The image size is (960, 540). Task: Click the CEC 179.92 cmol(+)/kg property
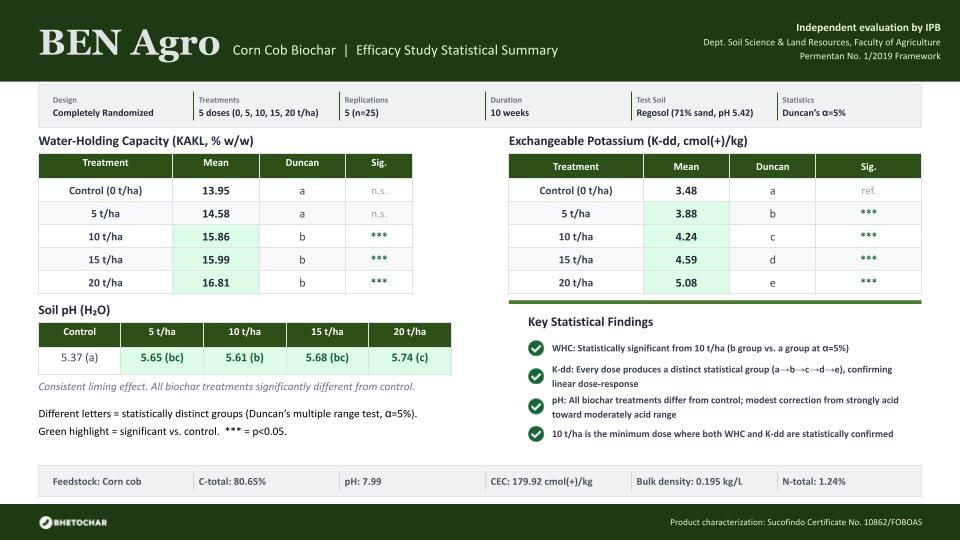click(541, 481)
